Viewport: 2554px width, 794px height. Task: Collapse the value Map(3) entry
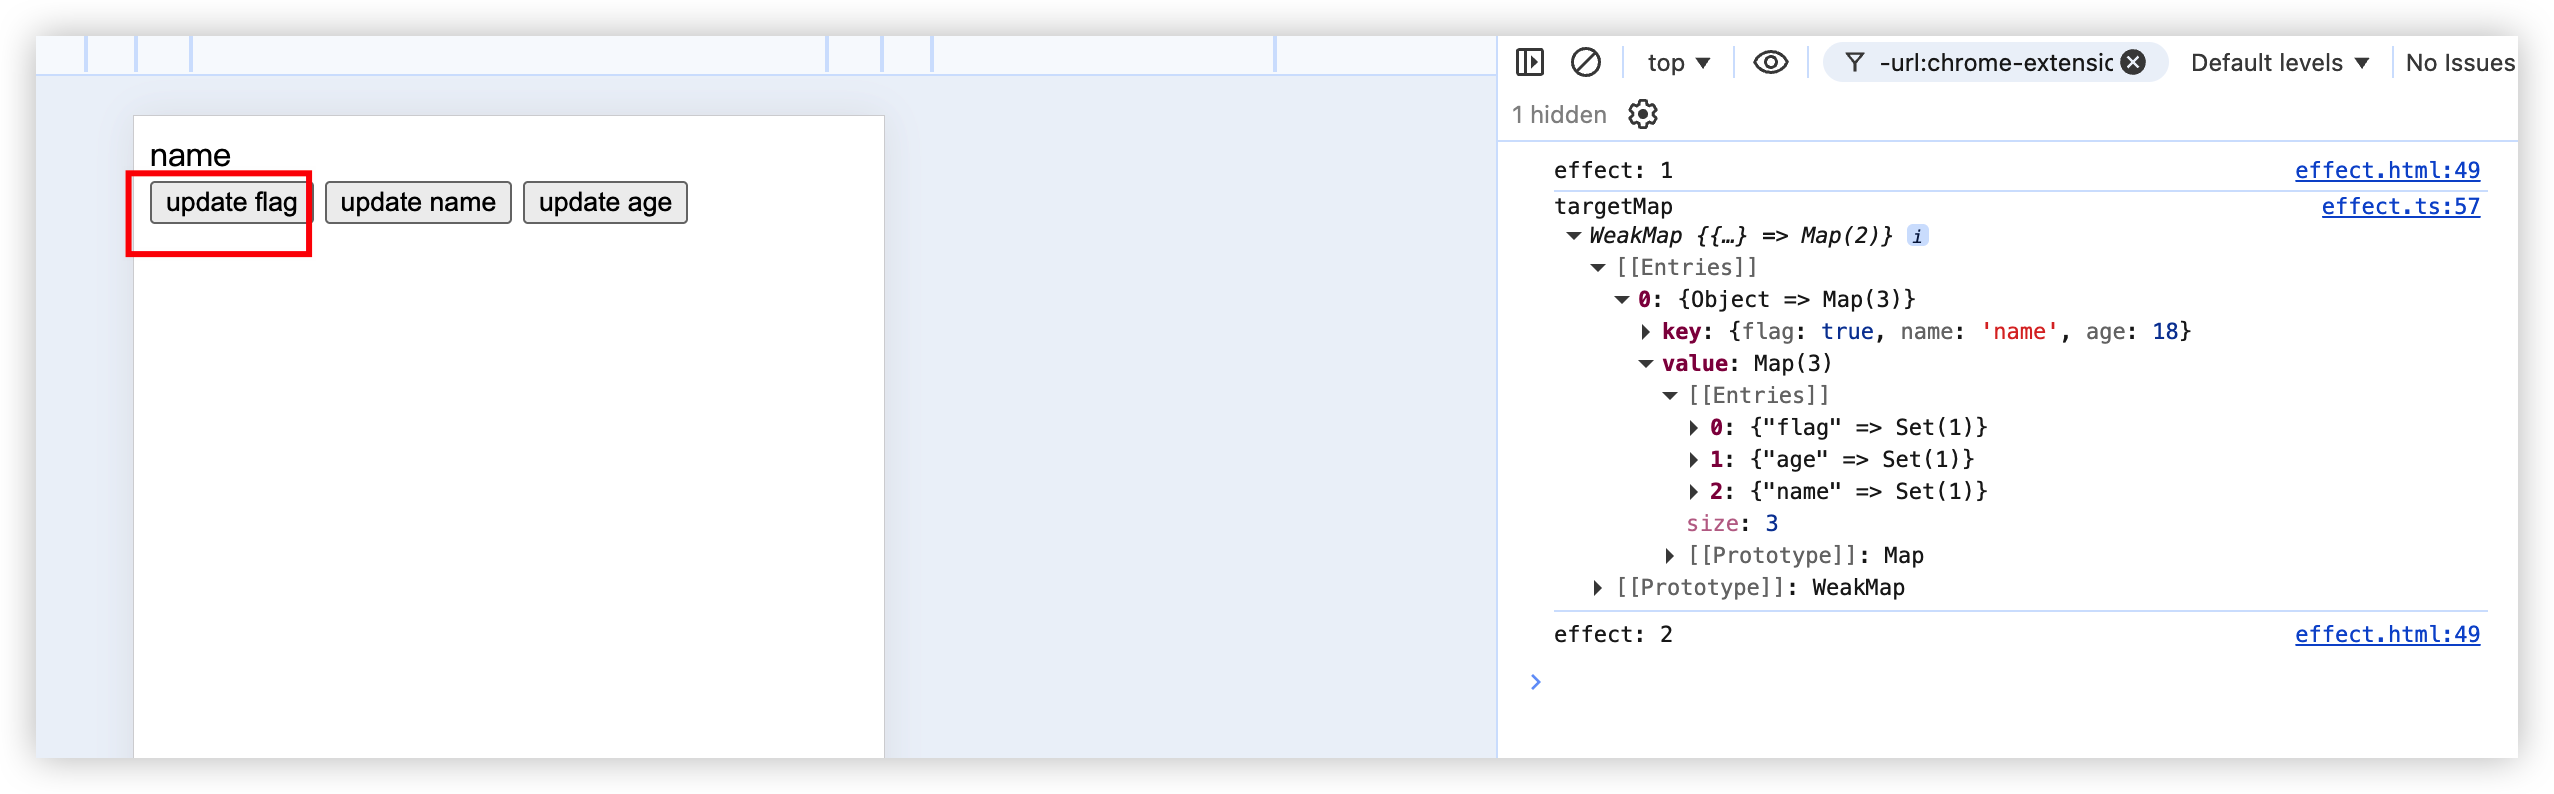tap(1646, 364)
